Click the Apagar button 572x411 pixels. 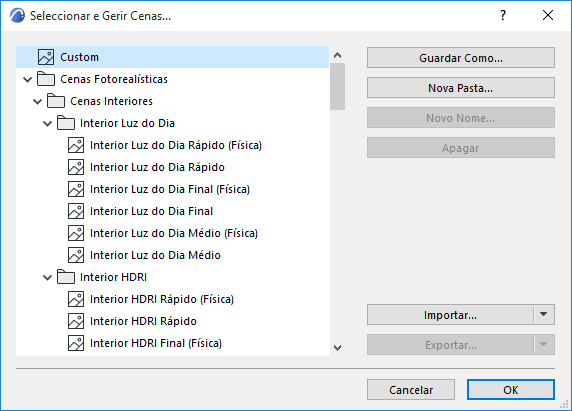click(461, 148)
